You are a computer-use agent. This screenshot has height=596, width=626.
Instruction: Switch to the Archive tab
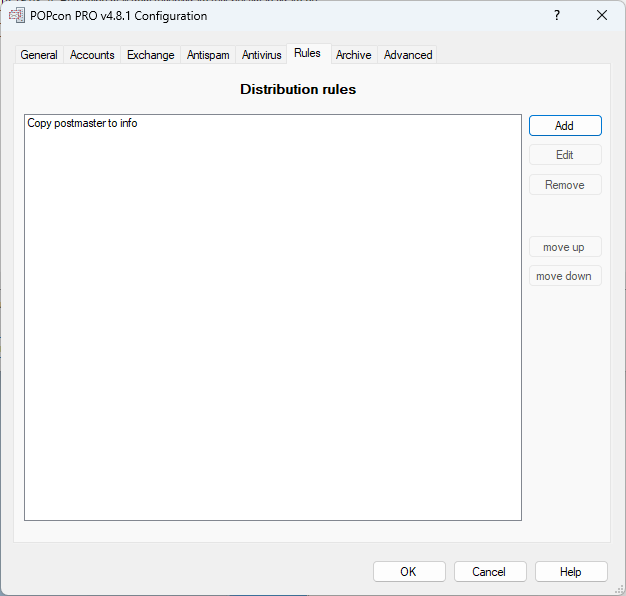pyautogui.click(x=353, y=55)
